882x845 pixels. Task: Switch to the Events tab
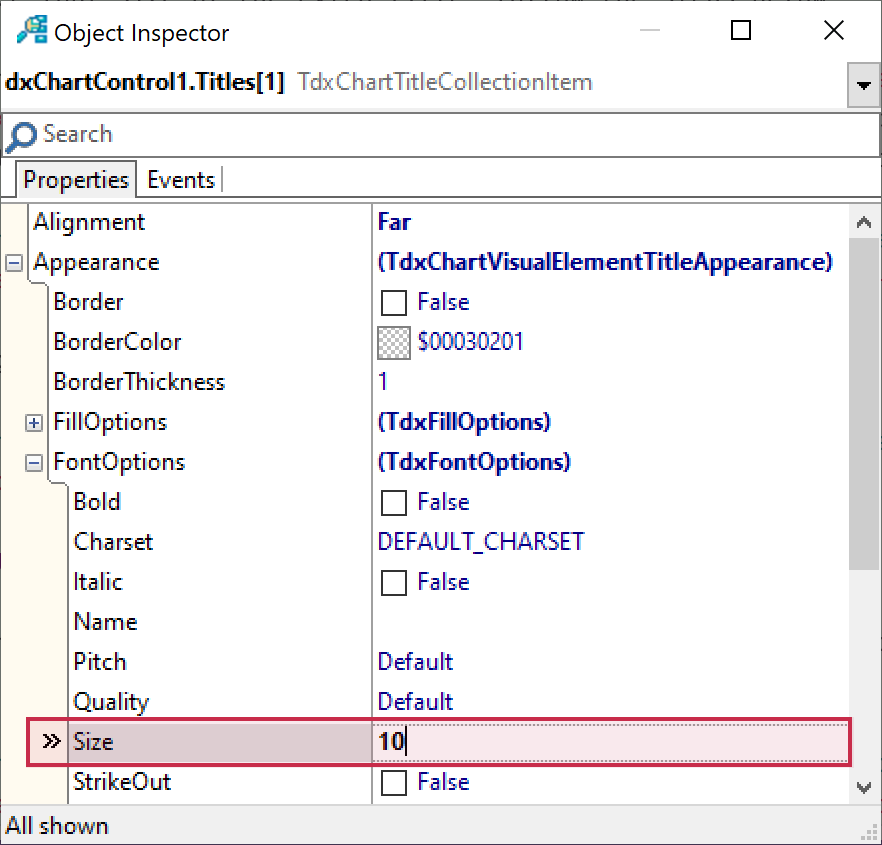181,180
